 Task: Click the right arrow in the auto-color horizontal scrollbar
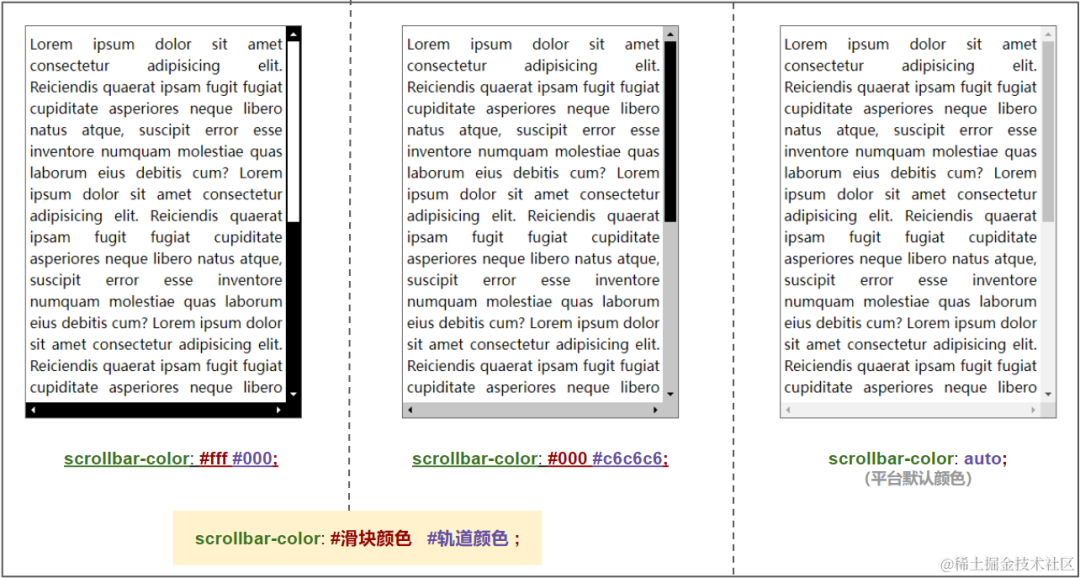[1034, 410]
